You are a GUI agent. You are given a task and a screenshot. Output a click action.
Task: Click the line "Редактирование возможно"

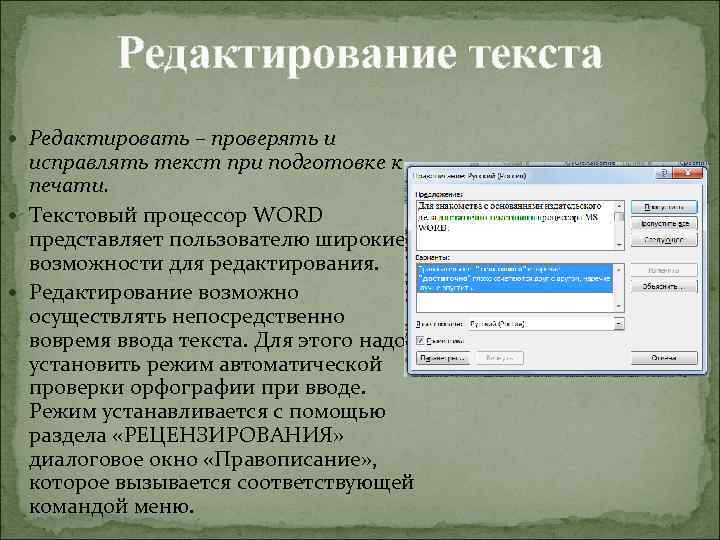click(164, 292)
